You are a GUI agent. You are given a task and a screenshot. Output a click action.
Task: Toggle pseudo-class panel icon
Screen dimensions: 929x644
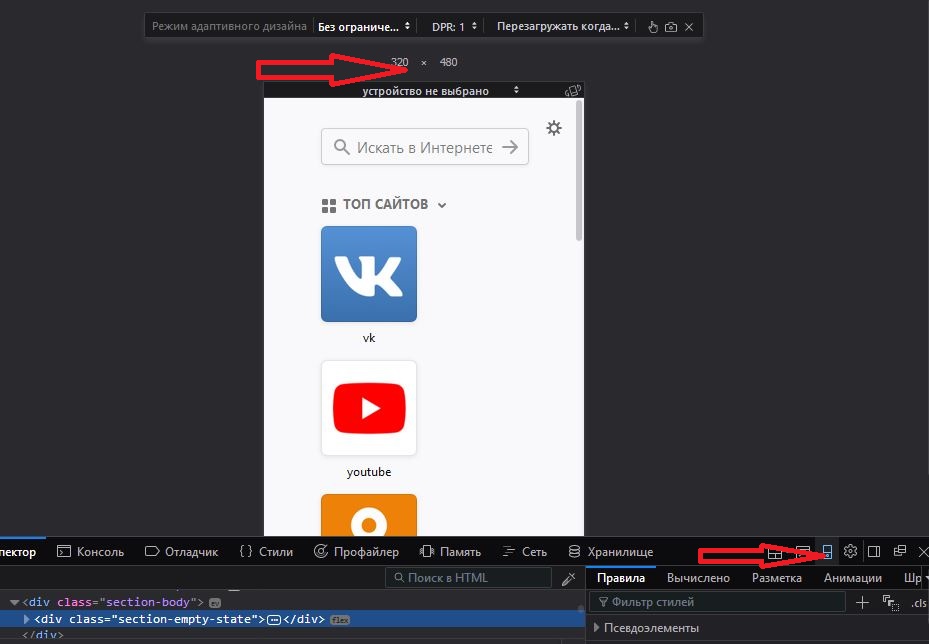[890, 603]
